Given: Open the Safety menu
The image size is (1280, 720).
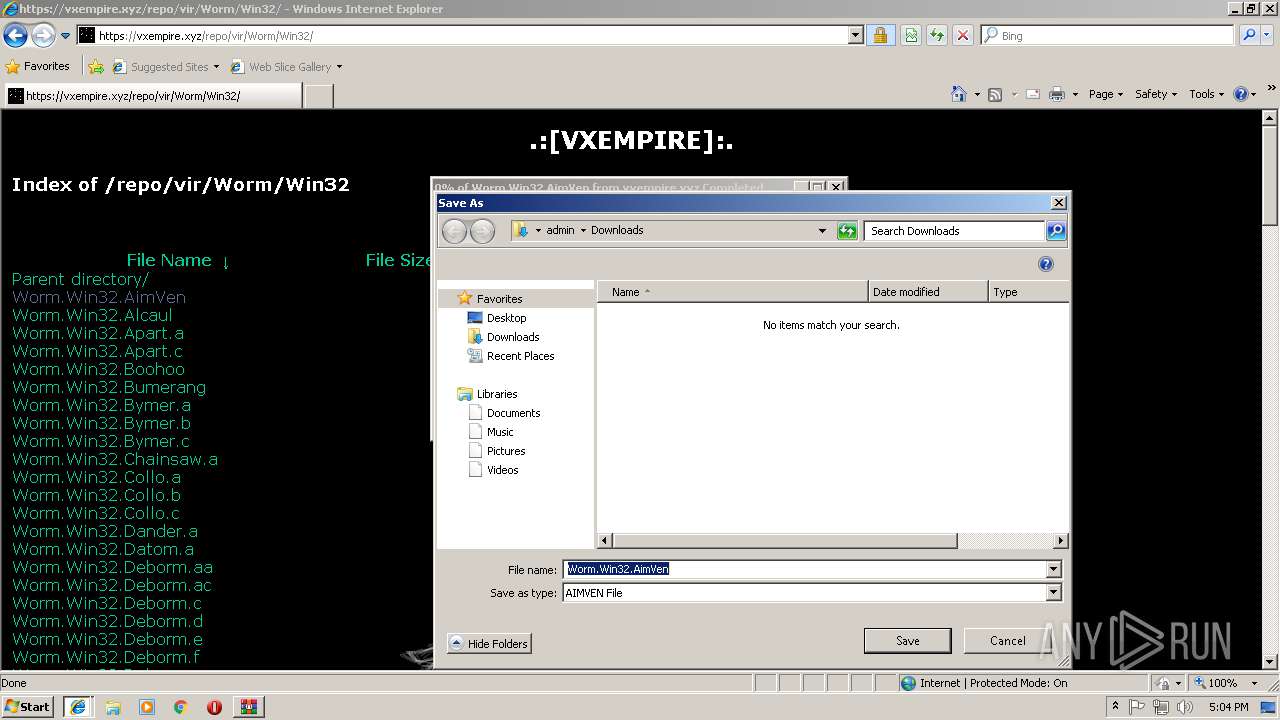Looking at the screenshot, I should pos(1157,94).
